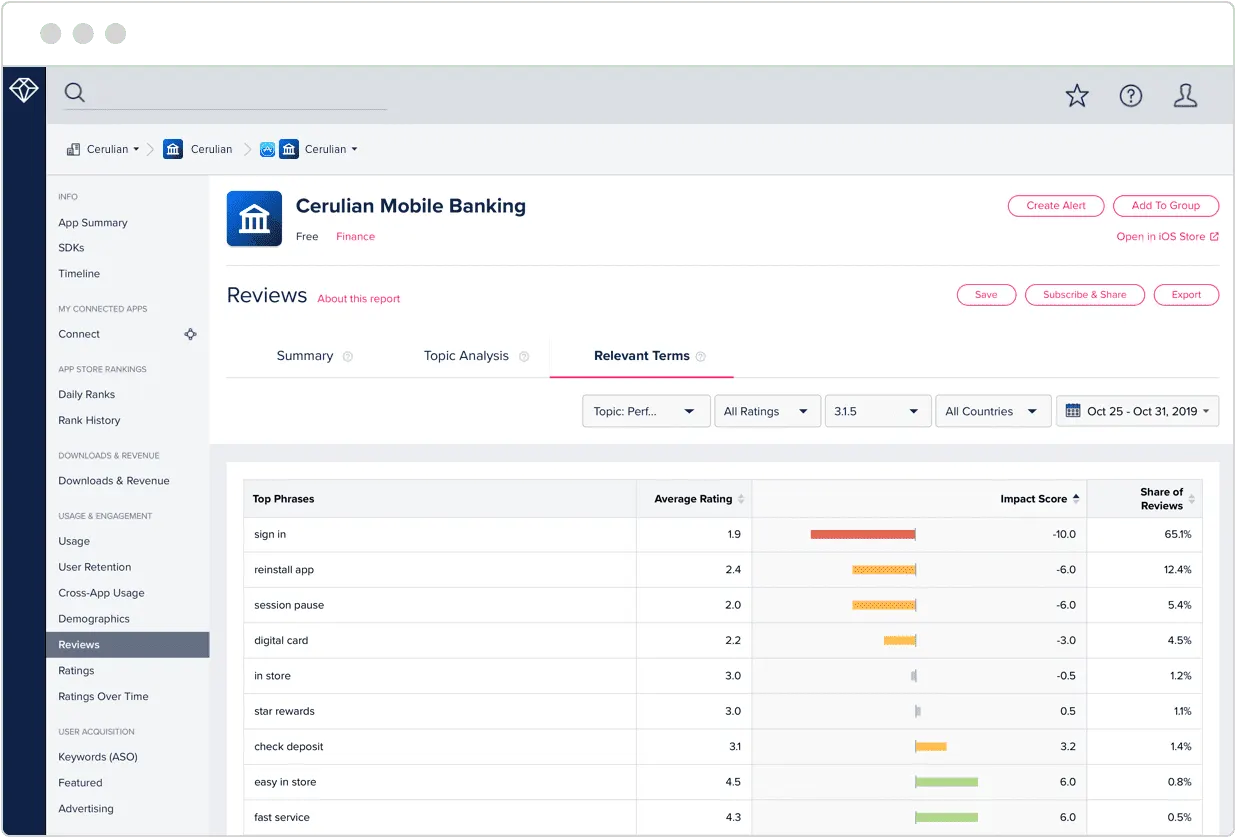Switch to the Topic Analysis tab
Screen dimensions: 1236x838
tap(466, 356)
